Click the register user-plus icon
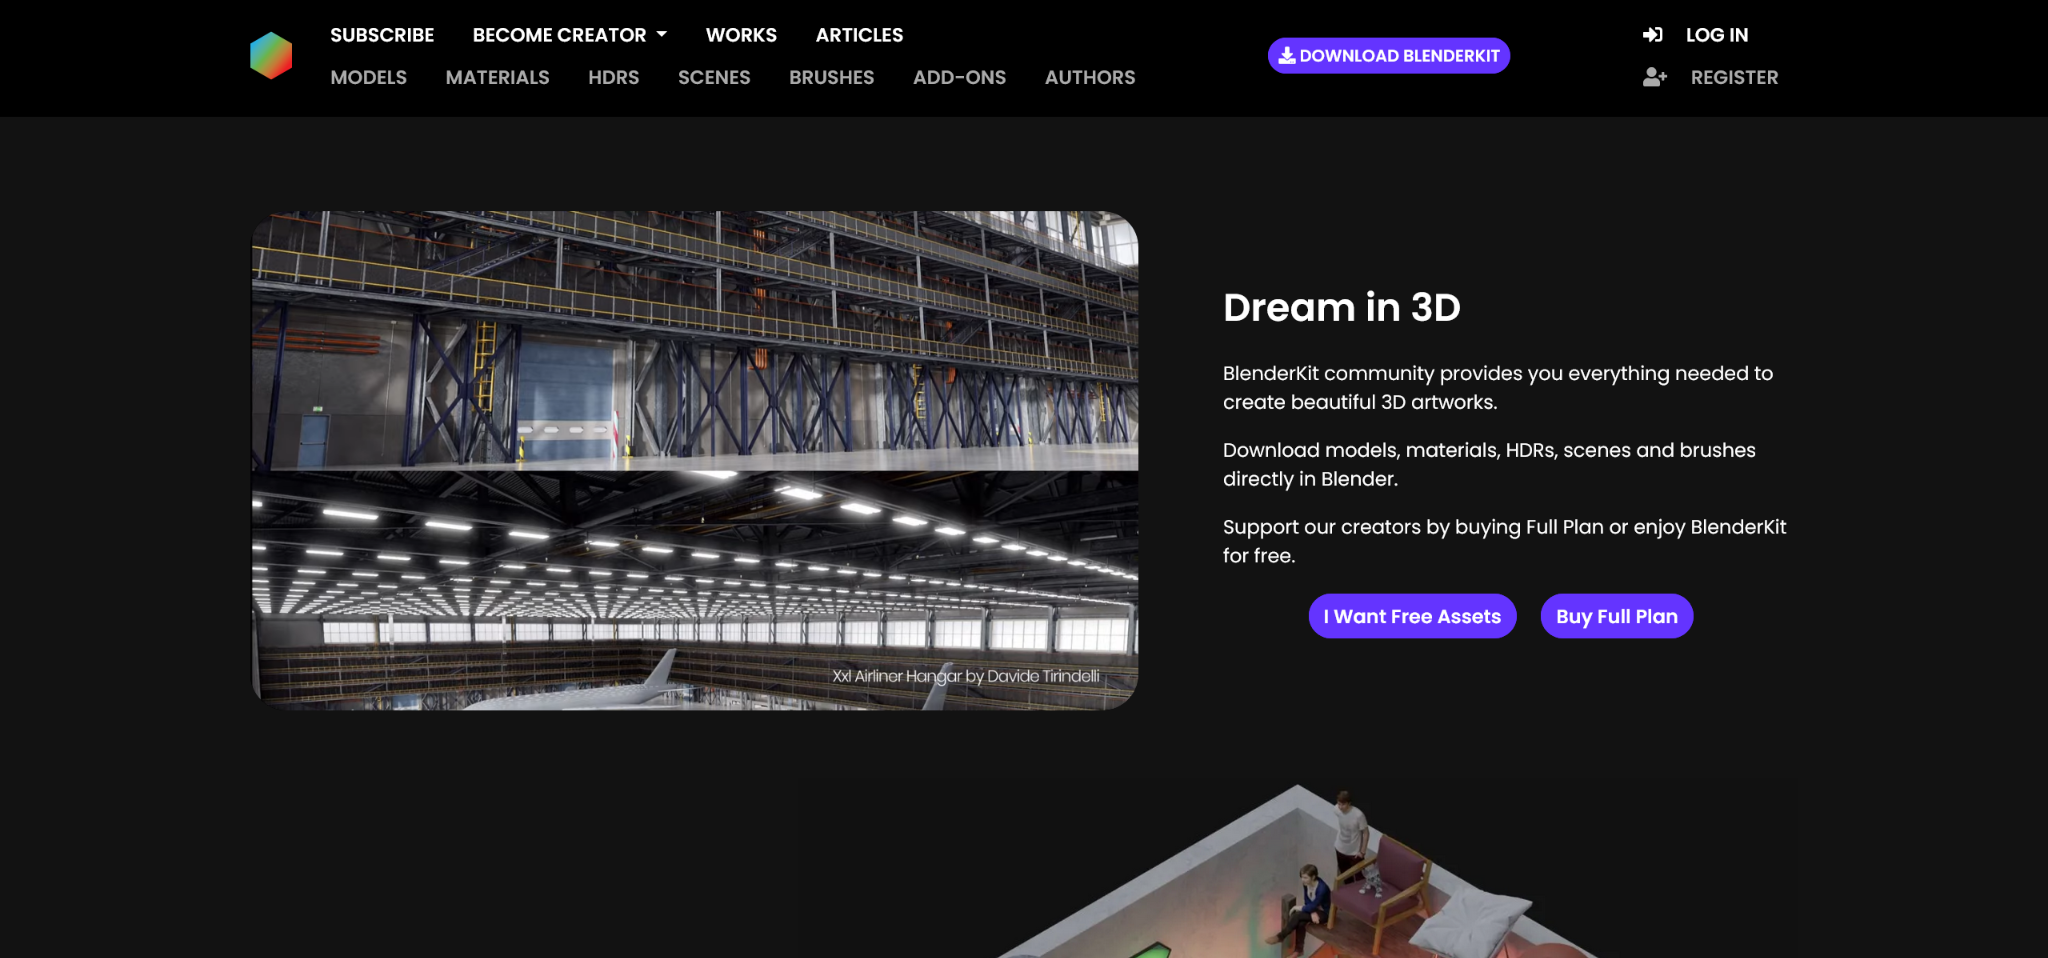 pos(1655,77)
